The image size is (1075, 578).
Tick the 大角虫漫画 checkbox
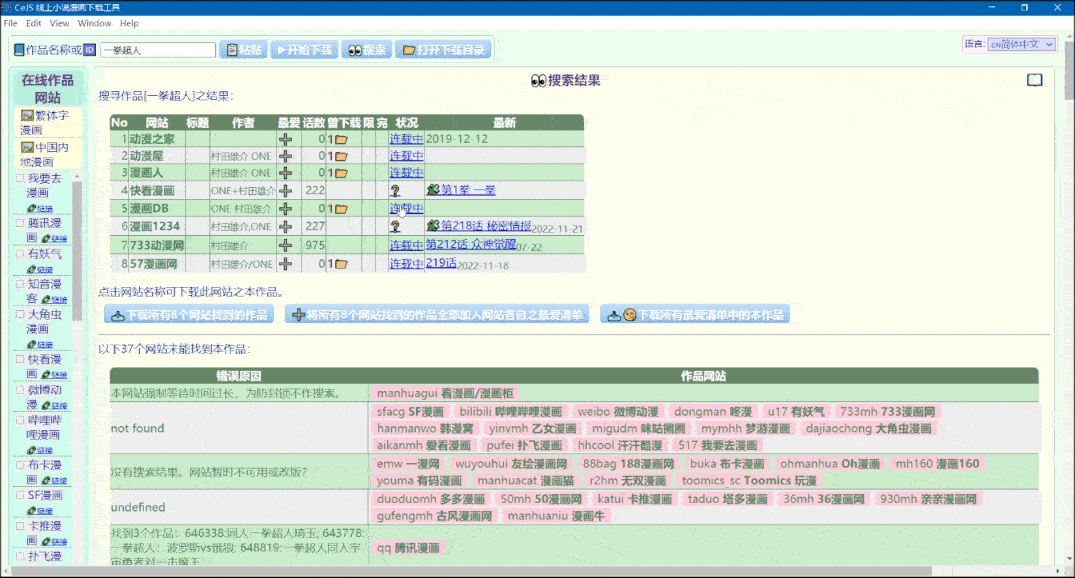20,315
